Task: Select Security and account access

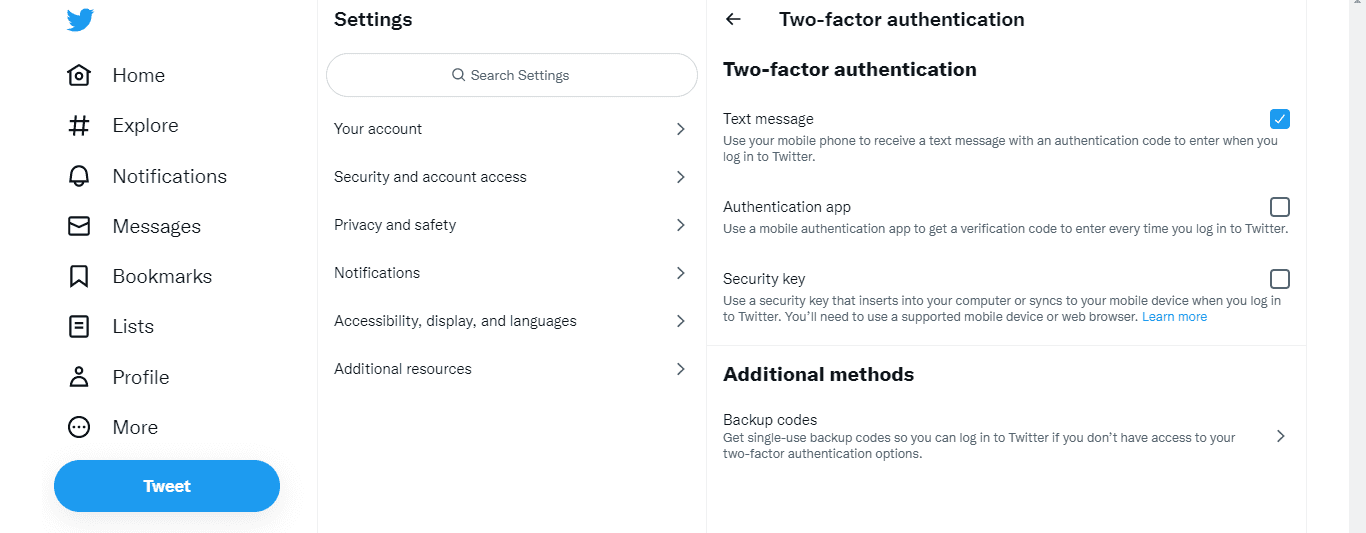Action: (x=512, y=177)
